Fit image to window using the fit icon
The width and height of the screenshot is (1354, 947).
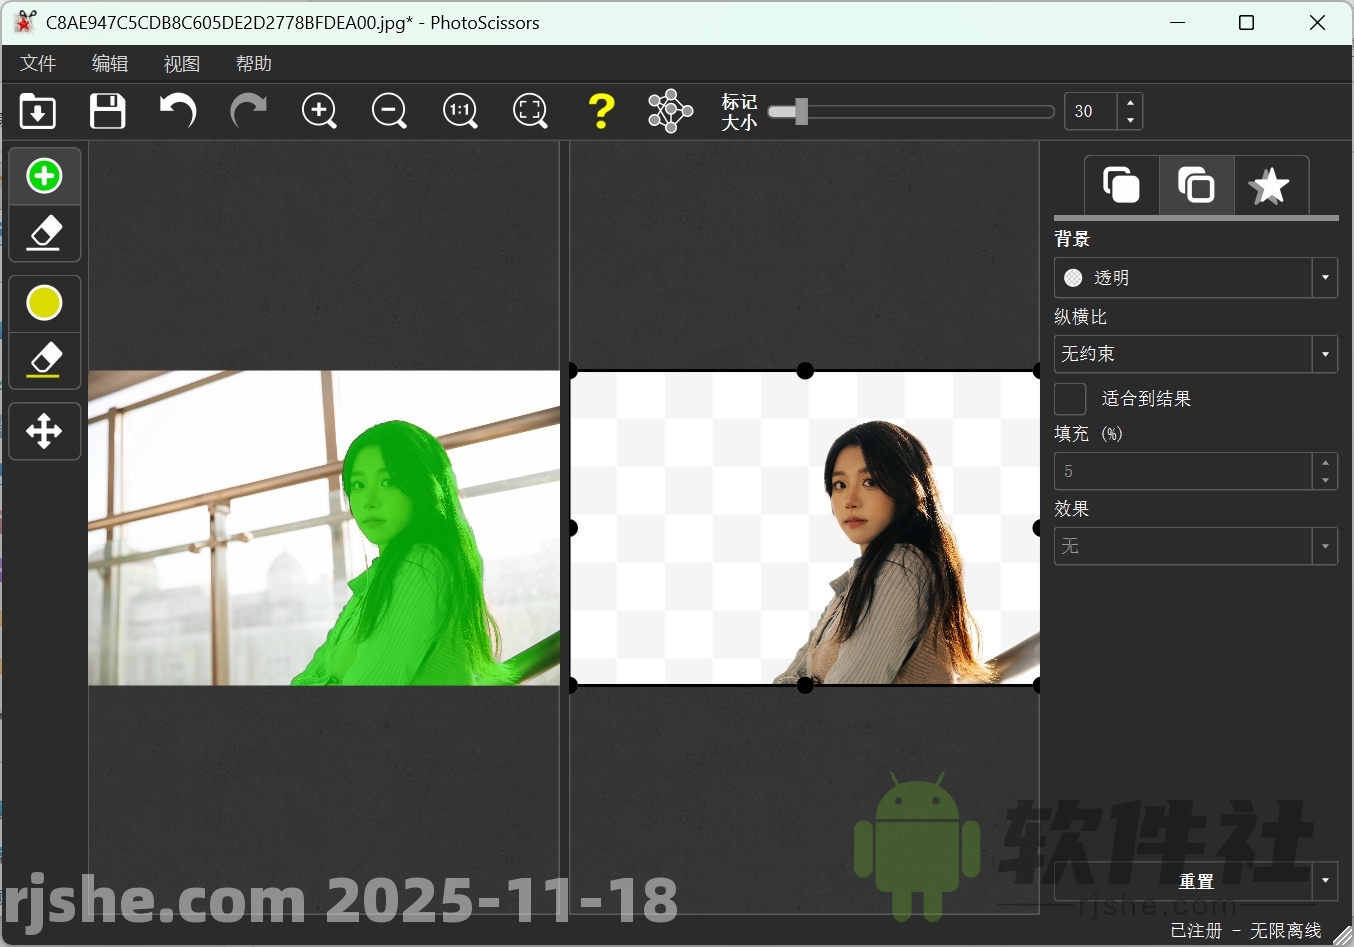(x=530, y=111)
